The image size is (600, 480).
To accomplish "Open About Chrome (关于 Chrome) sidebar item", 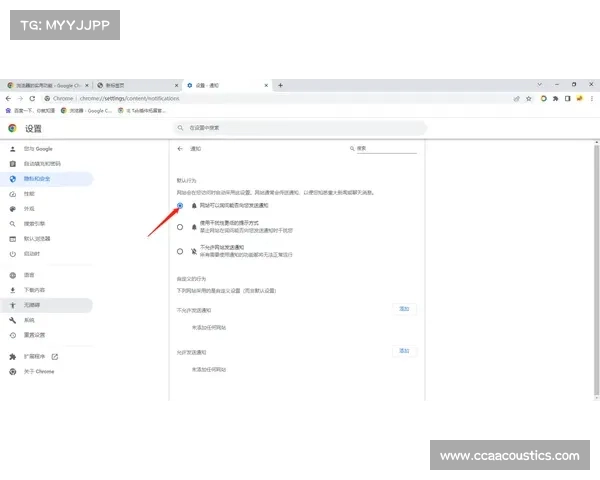I will [x=46, y=372].
